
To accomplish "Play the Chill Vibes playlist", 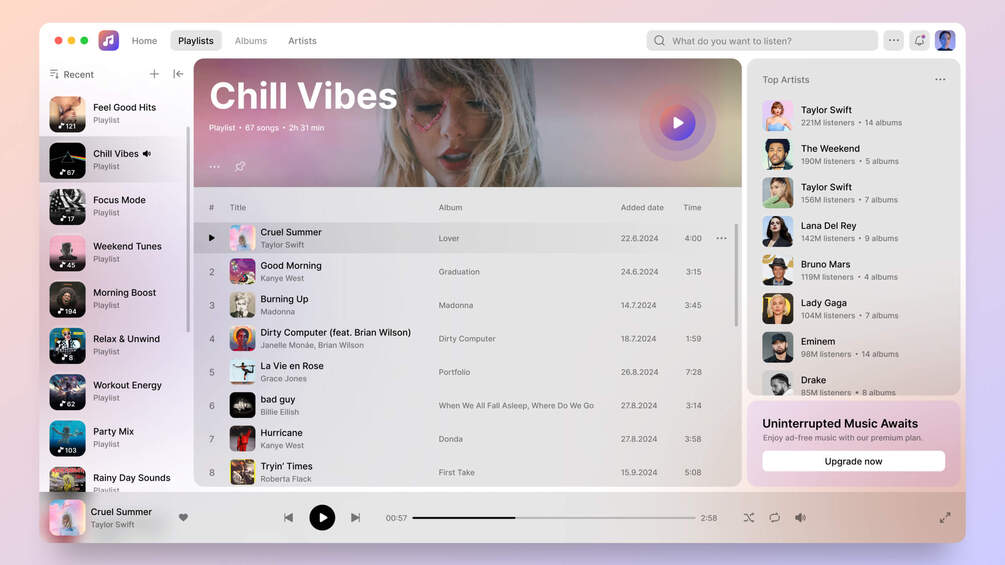I will pos(677,122).
